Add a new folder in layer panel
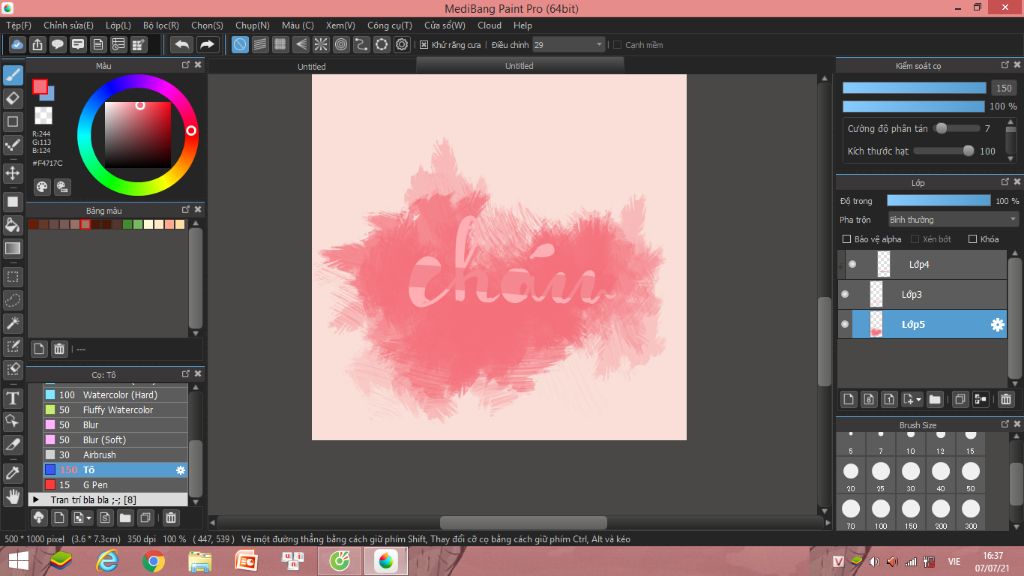Viewport: 1024px width, 576px height. [935, 399]
